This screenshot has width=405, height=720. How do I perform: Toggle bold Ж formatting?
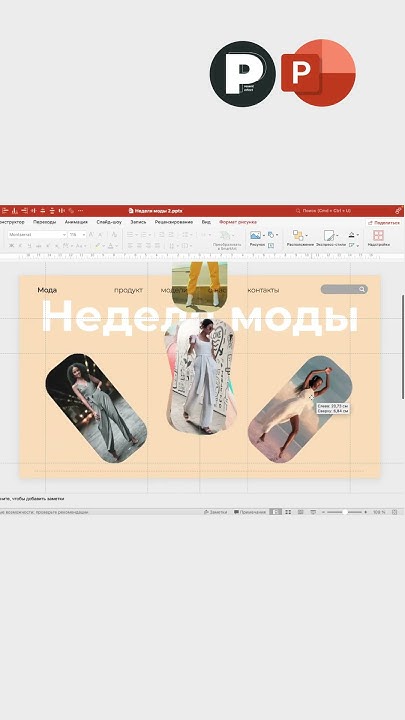tap(11, 246)
